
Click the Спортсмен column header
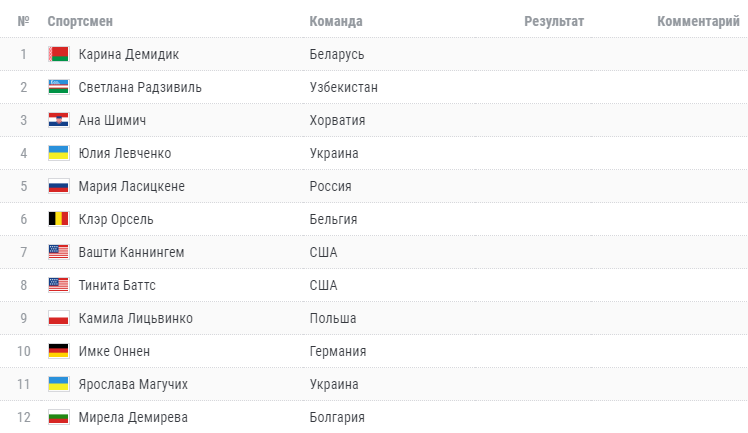tap(79, 21)
